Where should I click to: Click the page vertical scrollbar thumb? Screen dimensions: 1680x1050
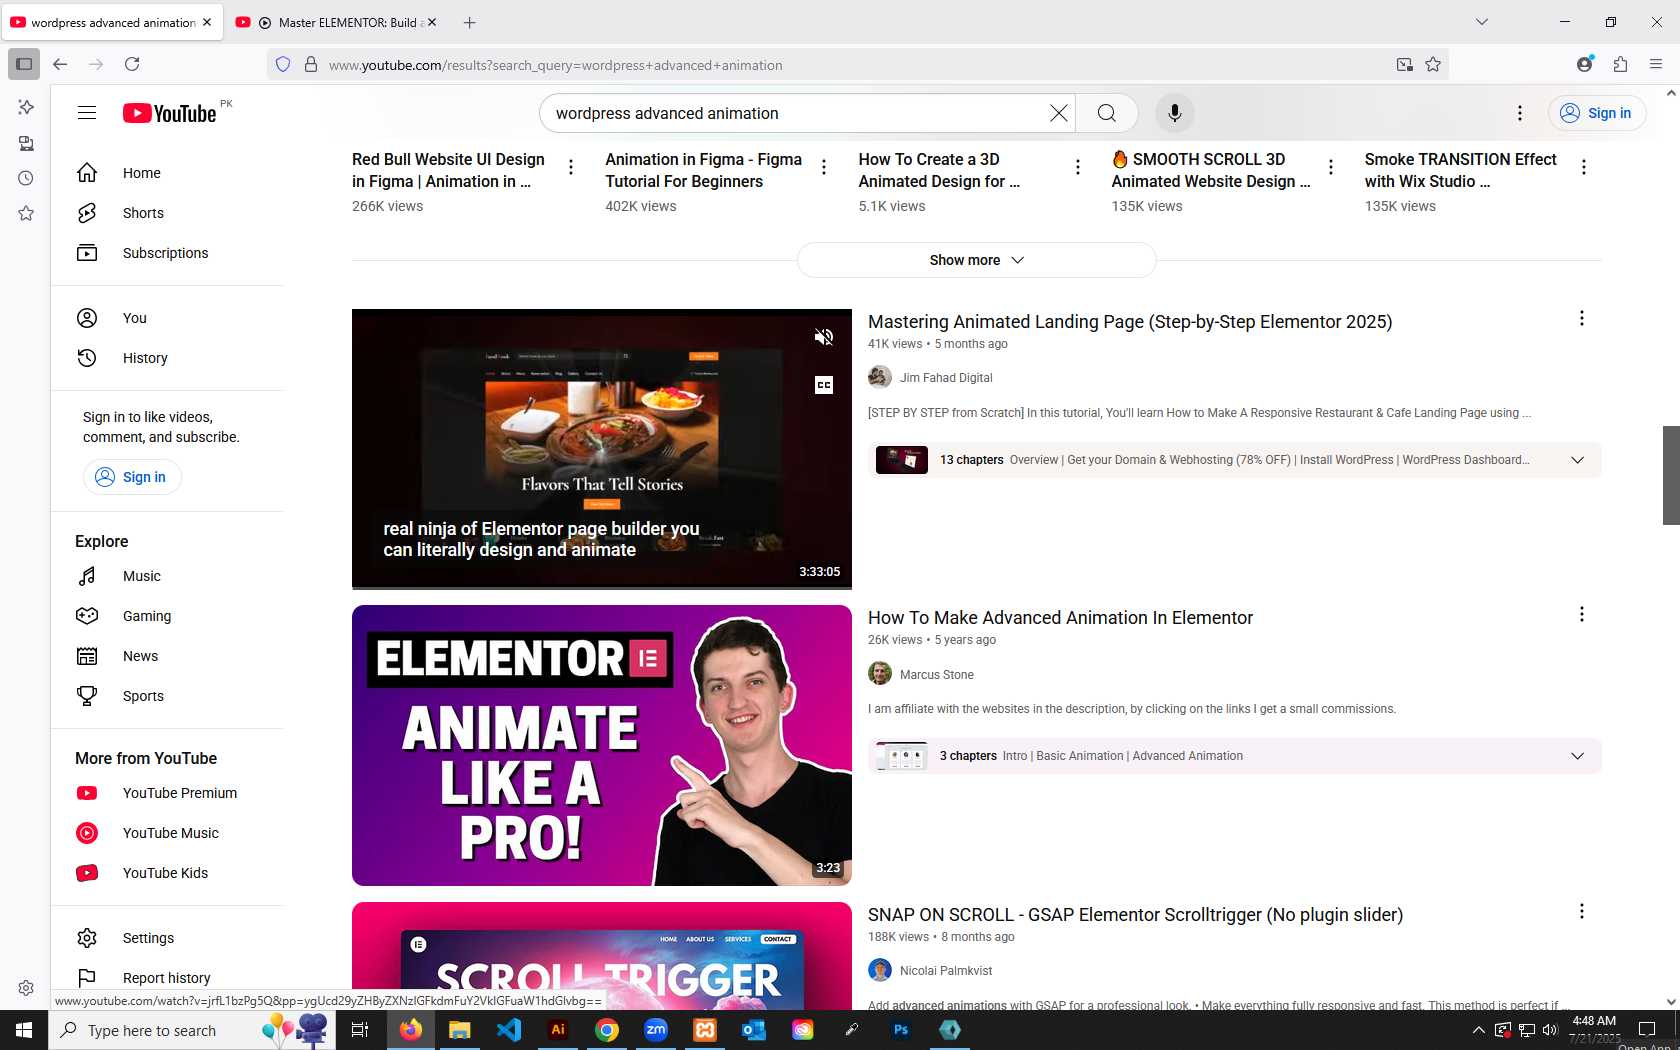[x=1671, y=475]
